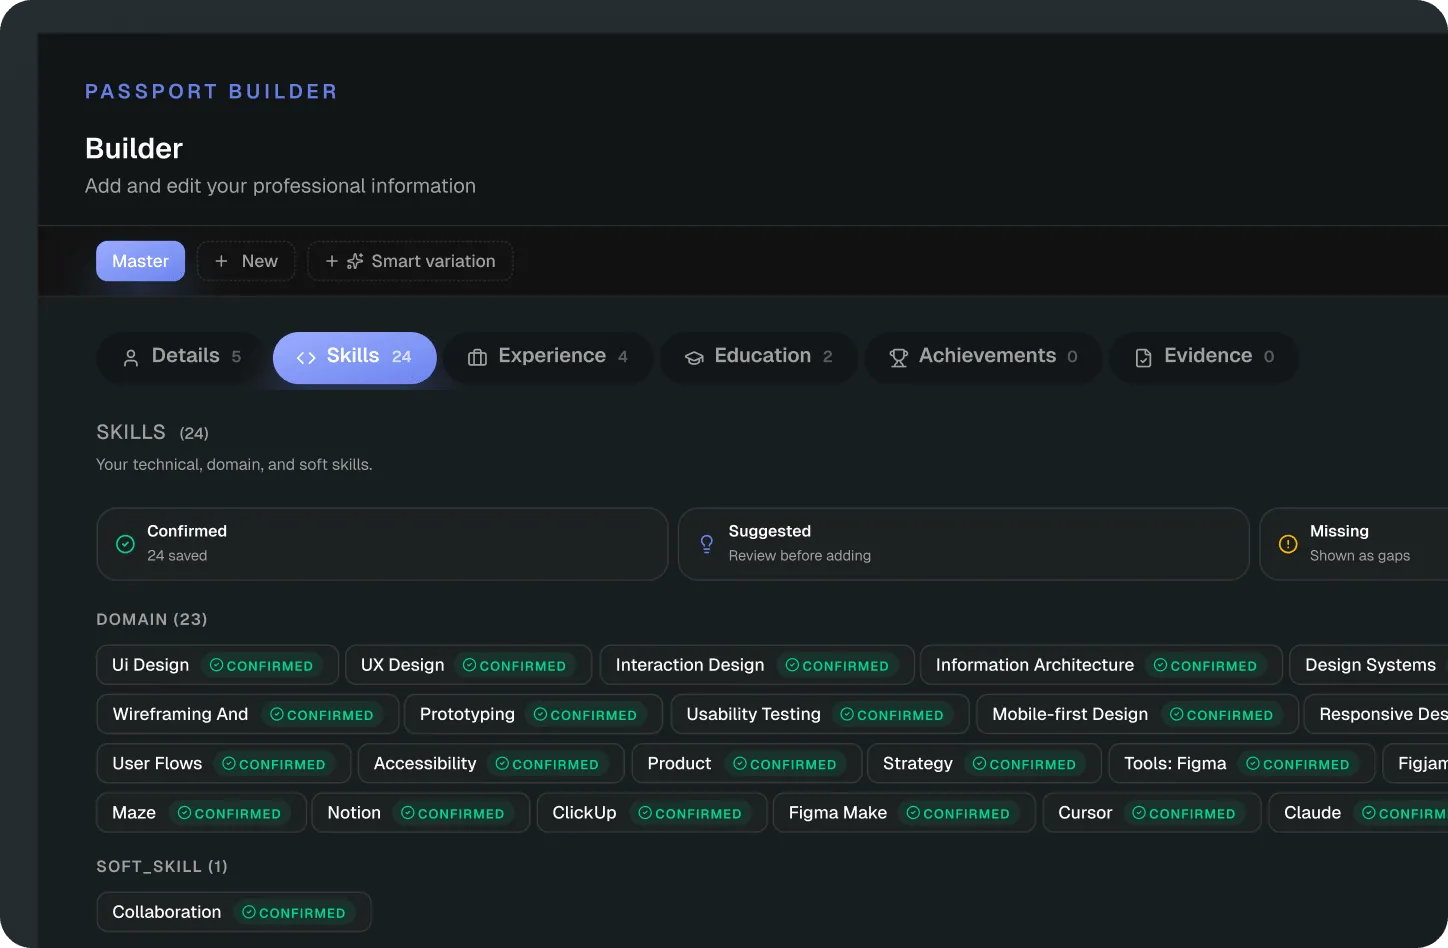Click the CONFIRMED badge on Ui Design
1448x948 pixels.
tap(262, 665)
